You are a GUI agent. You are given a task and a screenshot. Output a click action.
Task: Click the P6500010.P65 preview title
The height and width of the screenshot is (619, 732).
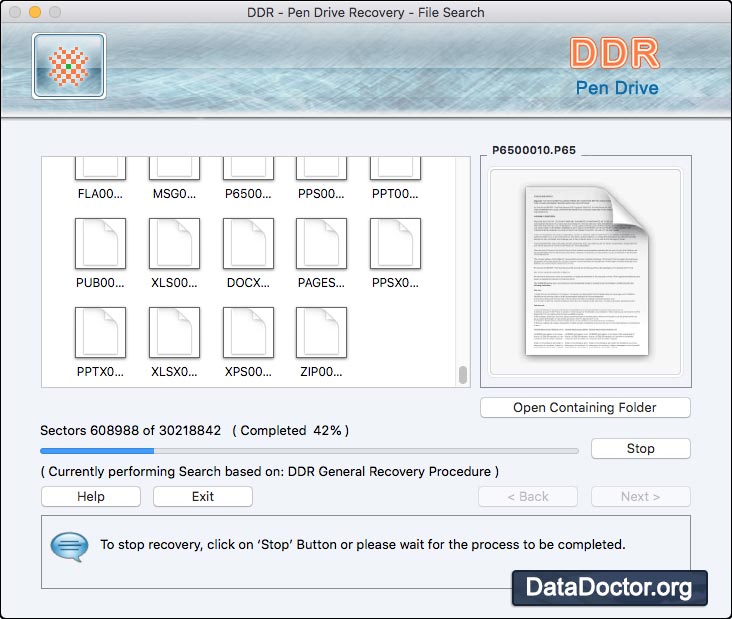click(534, 150)
